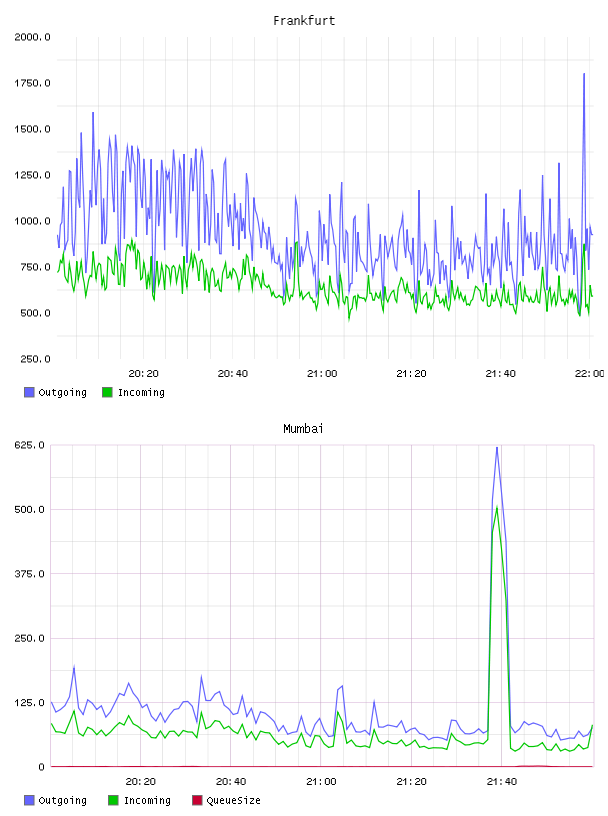Click the 1250.0 y-axis label on Frankfurt chart
This screenshot has width=608, height=816.
click(x=32, y=175)
